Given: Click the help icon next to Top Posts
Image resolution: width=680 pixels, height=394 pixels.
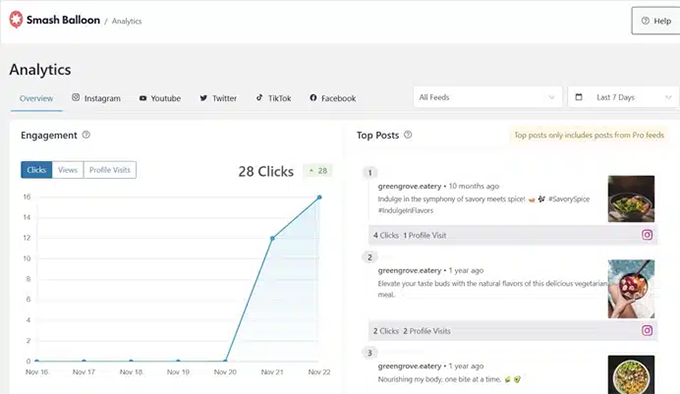Looking at the screenshot, I should point(408,135).
